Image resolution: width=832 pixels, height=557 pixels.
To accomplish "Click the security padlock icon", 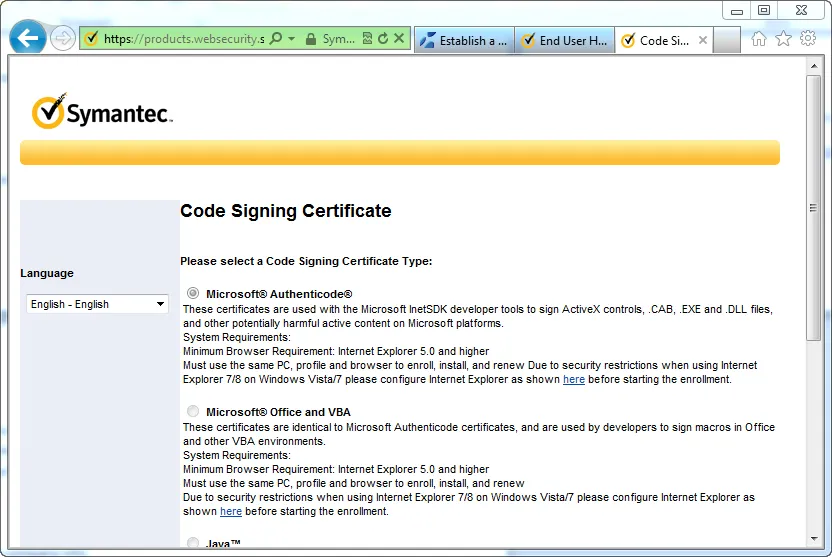I will coord(311,39).
